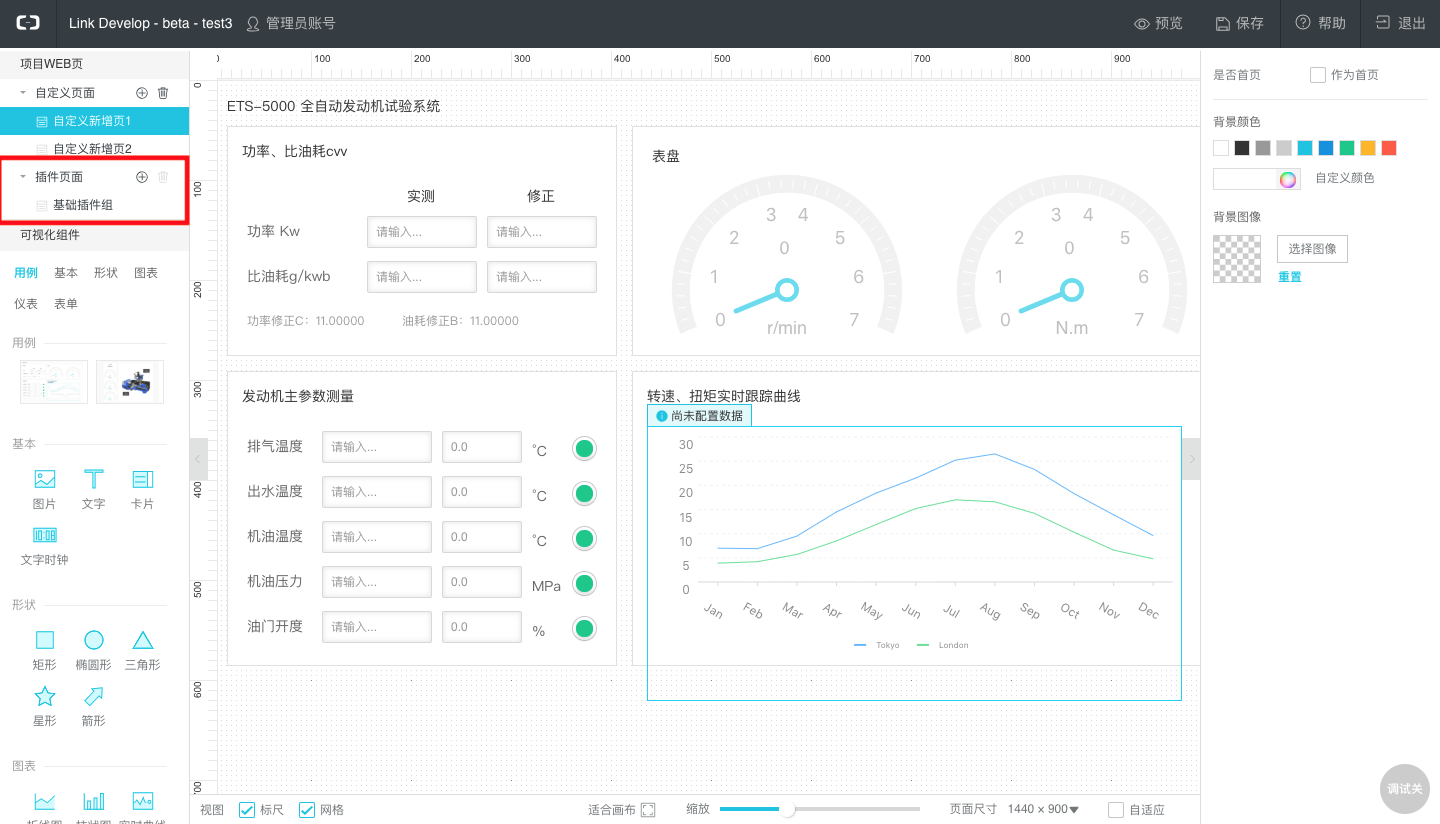The width and height of the screenshot is (1440, 824).
Task: Select the bar chart component icon
Action: click(93, 801)
